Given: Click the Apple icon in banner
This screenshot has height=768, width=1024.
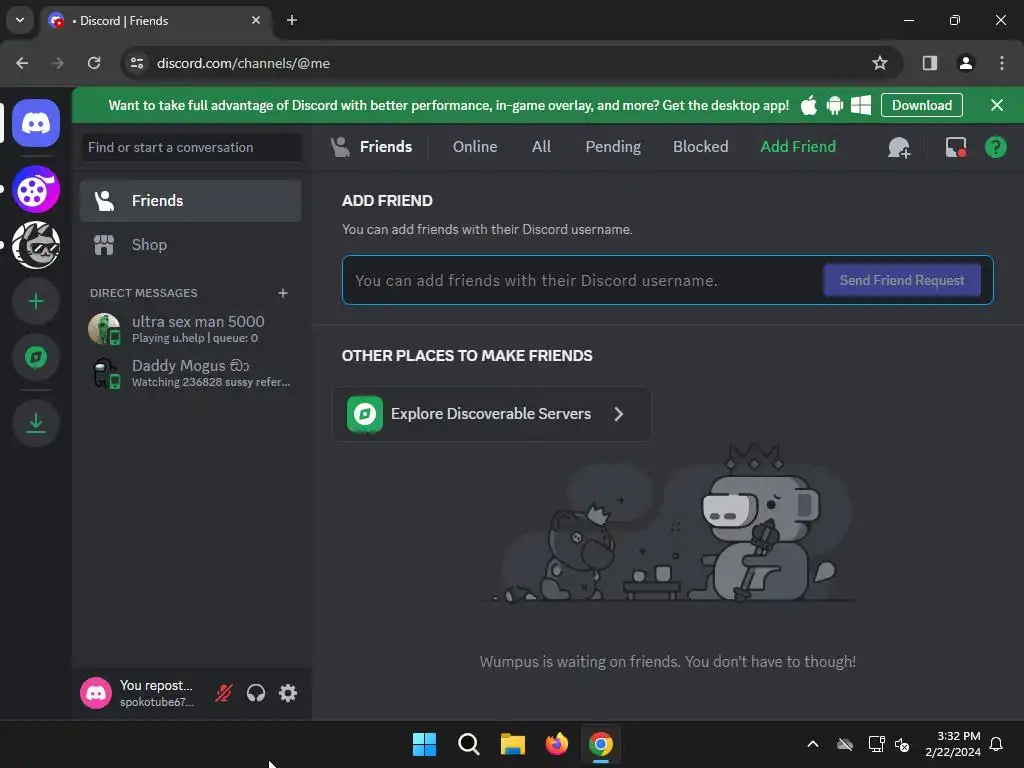Looking at the screenshot, I should coord(808,105).
